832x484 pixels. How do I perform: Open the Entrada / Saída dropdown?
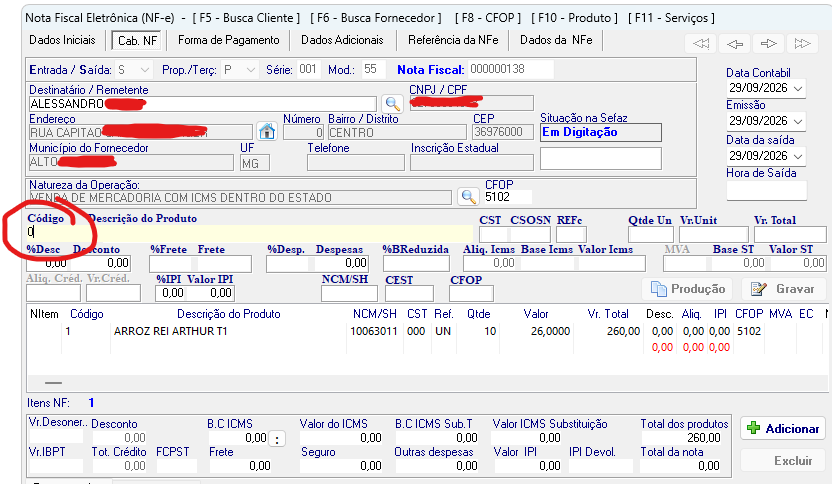point(144,70)
